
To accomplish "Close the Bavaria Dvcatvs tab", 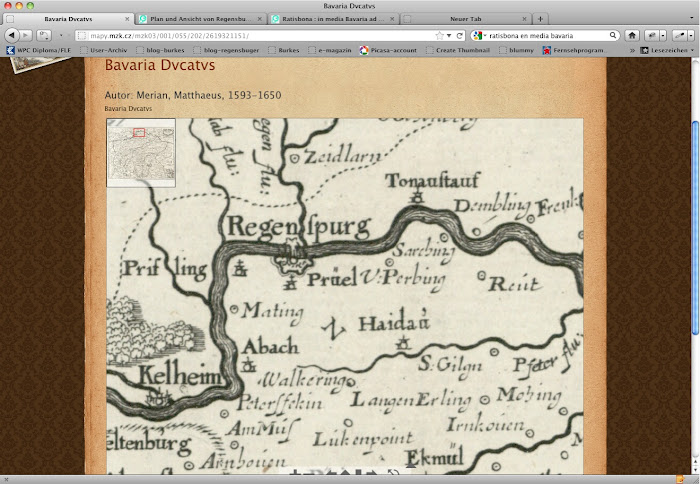I will [127, 19].
